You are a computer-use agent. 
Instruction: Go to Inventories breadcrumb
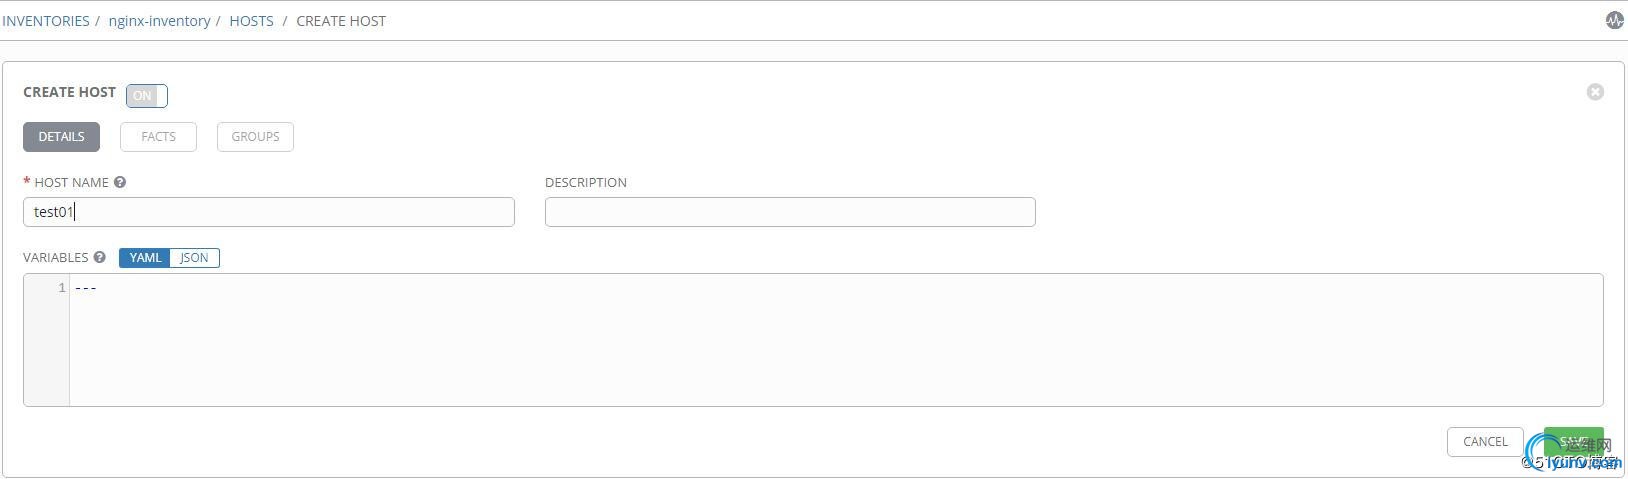coord(46,21)
